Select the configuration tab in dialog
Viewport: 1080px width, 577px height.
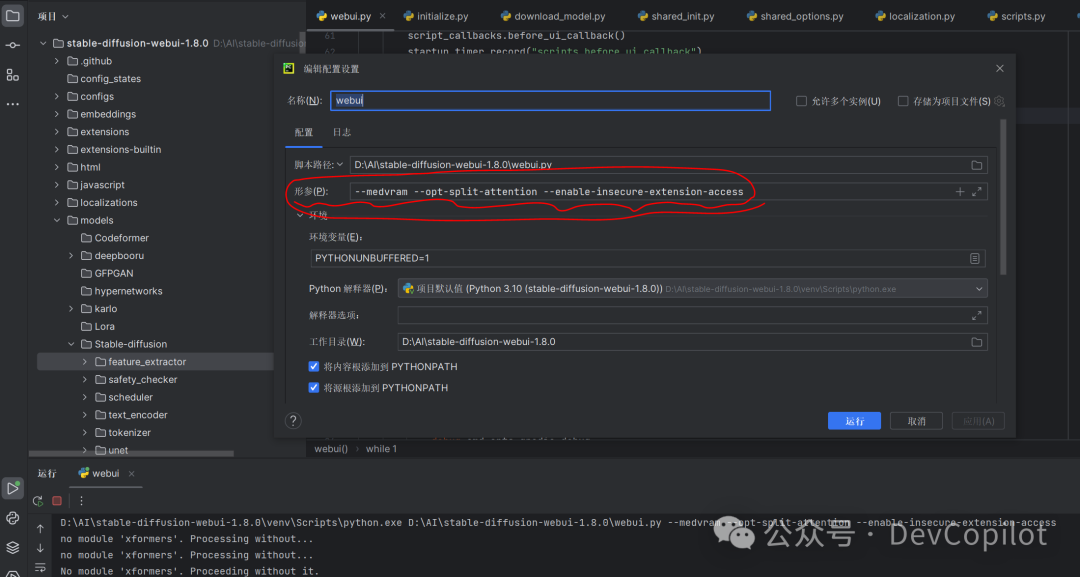[304, 132]
